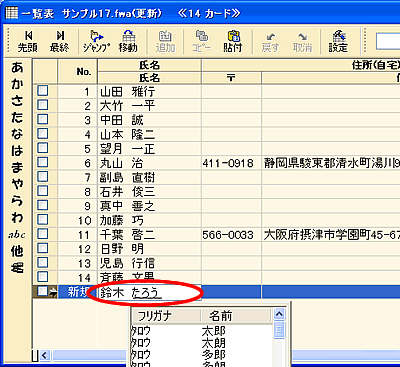The image size is (400, 367).
Task: Click name cell 加藤 巧
Action: 149,220
